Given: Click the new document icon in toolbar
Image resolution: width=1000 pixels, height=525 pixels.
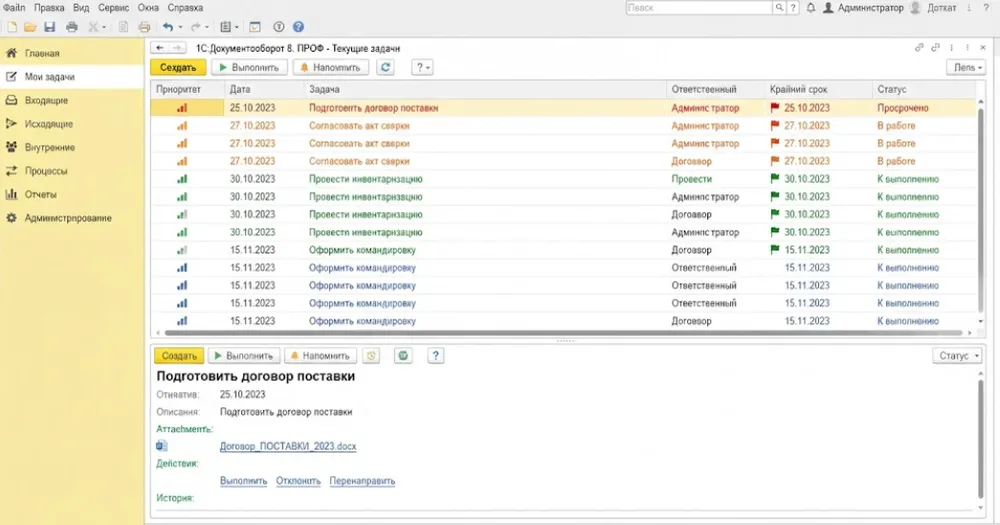Looking at the screenshot, I should [x=12, y=27].
